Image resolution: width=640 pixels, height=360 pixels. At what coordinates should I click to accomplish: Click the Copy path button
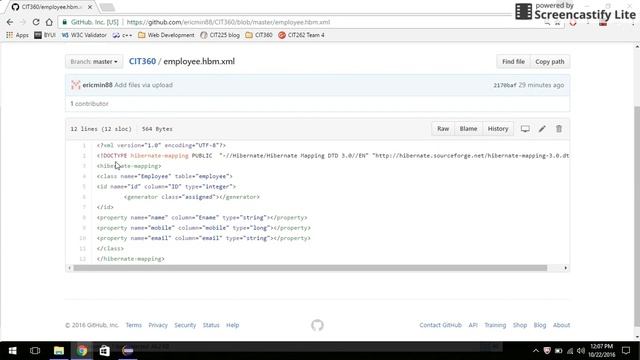tap(550, 62)
